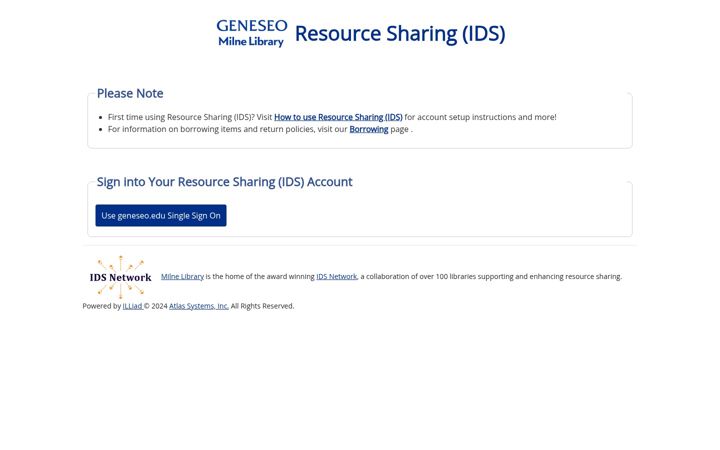
Task: Open the Borrowing page link
Action: (369, 129)
